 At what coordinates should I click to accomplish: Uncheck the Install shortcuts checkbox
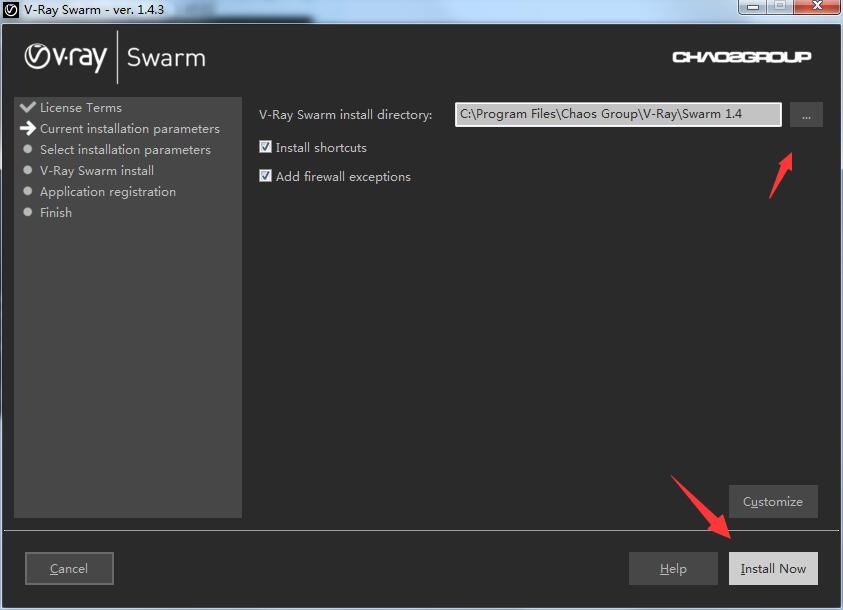pos(265,147)
